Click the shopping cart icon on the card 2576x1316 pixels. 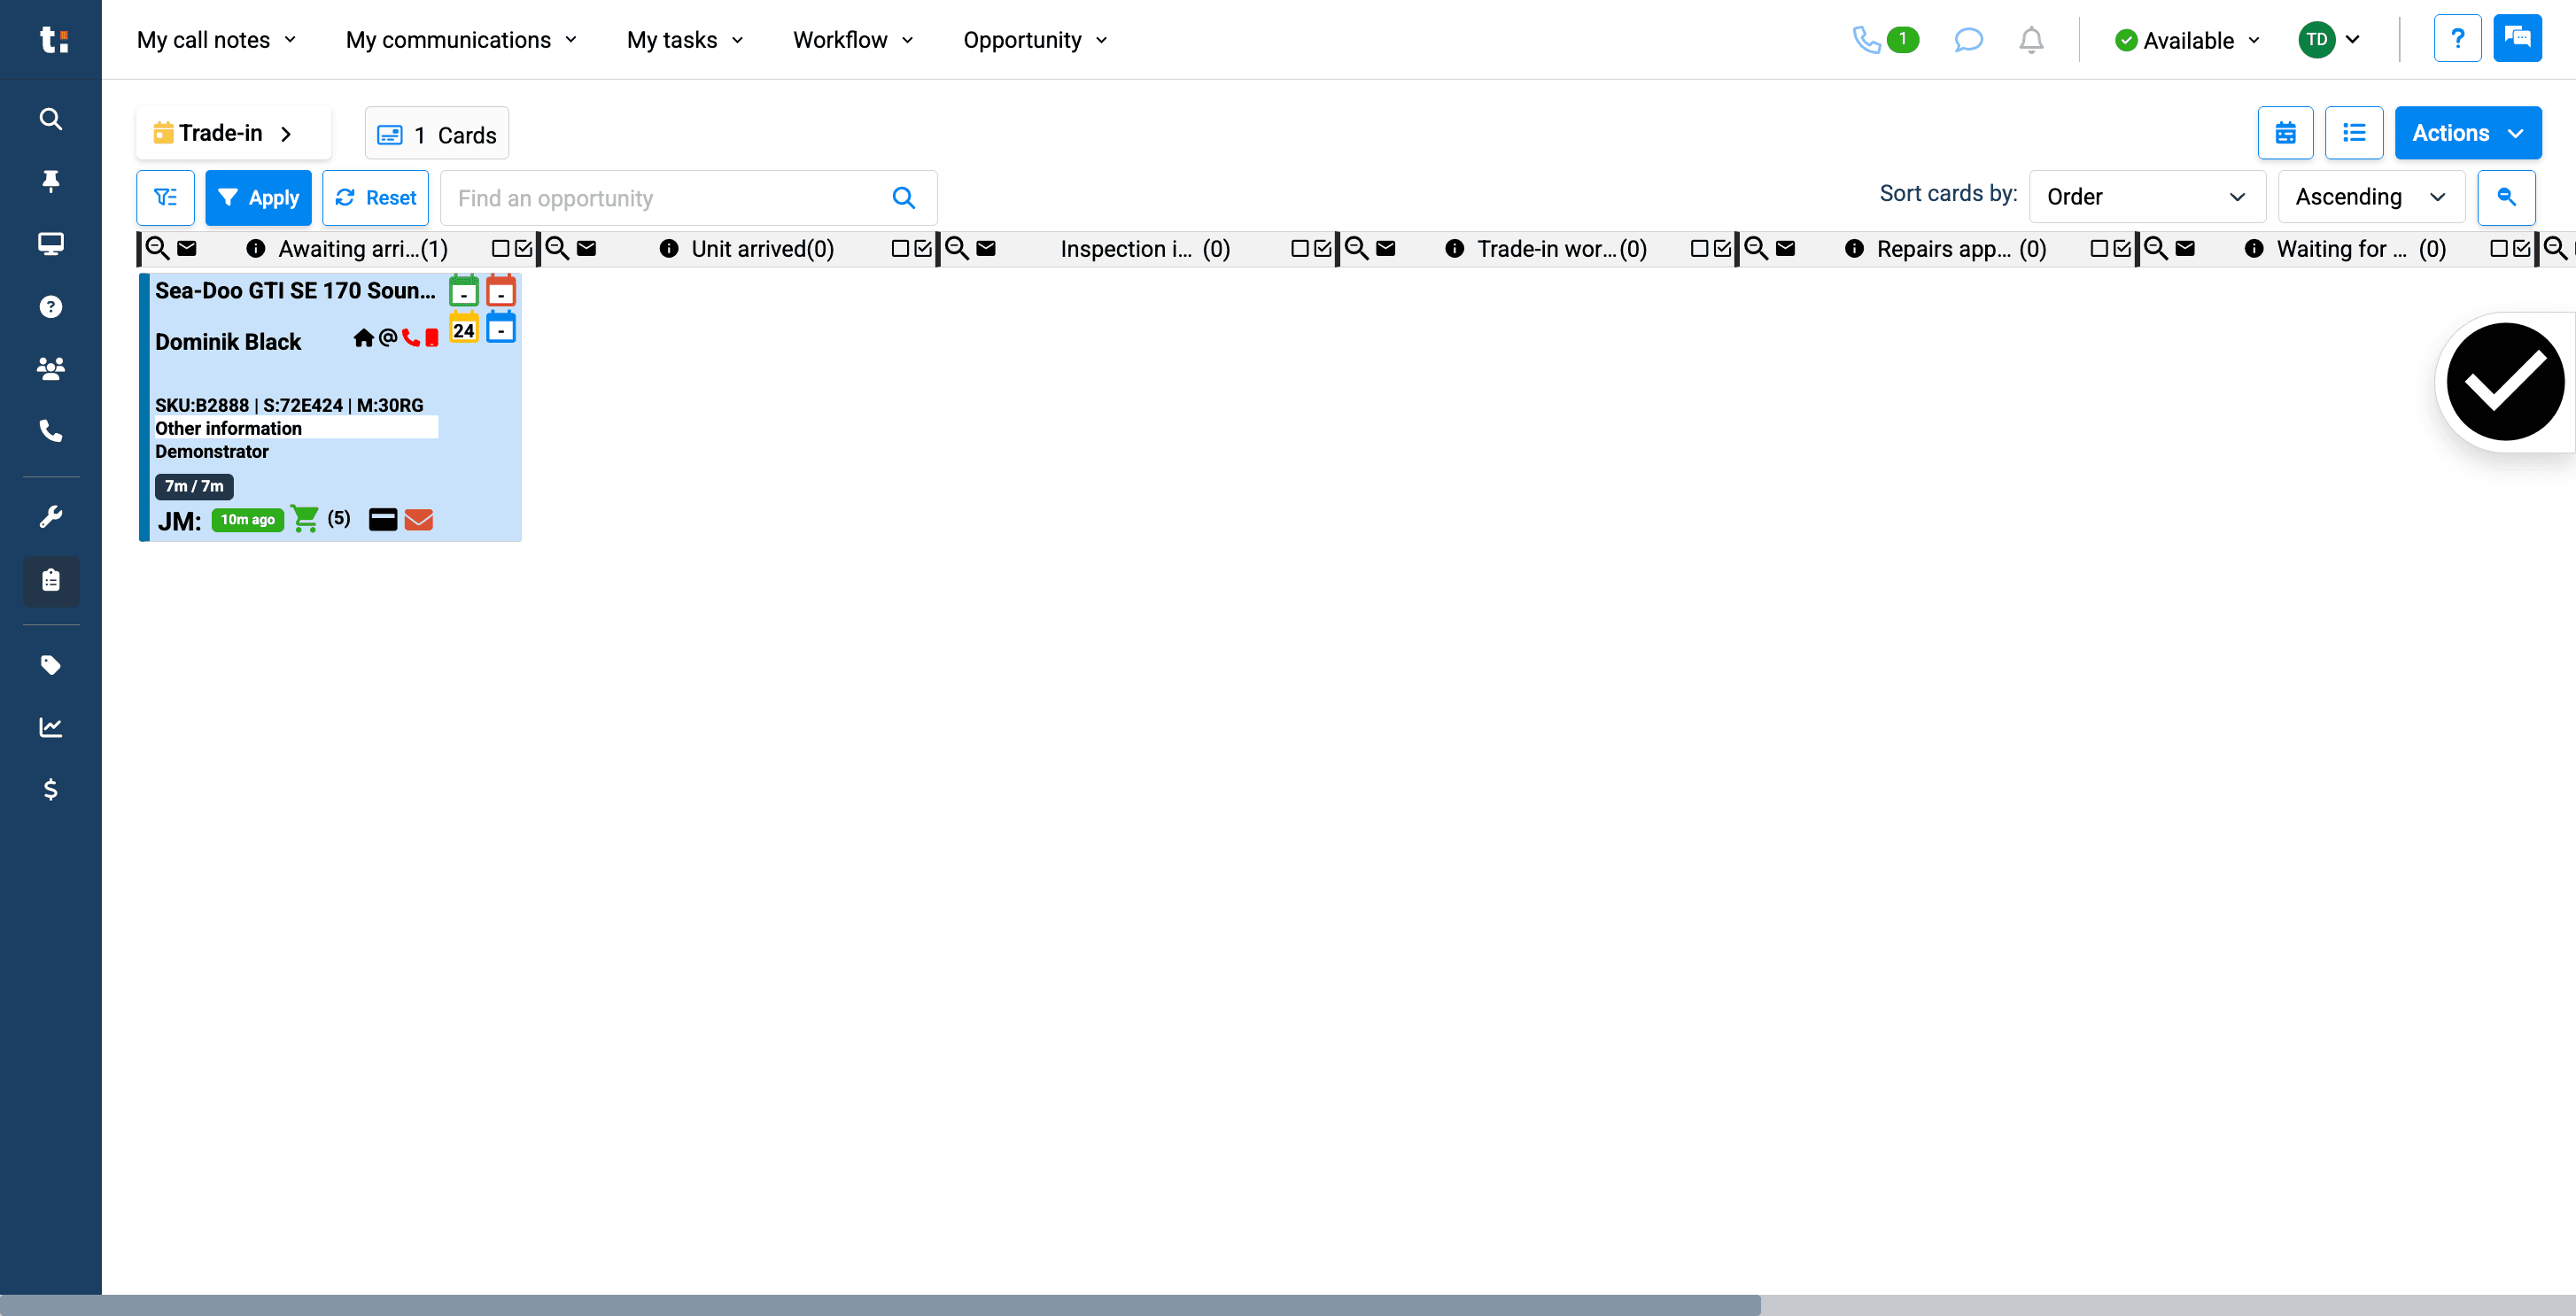pyautogui.click(x=304, y=518)
